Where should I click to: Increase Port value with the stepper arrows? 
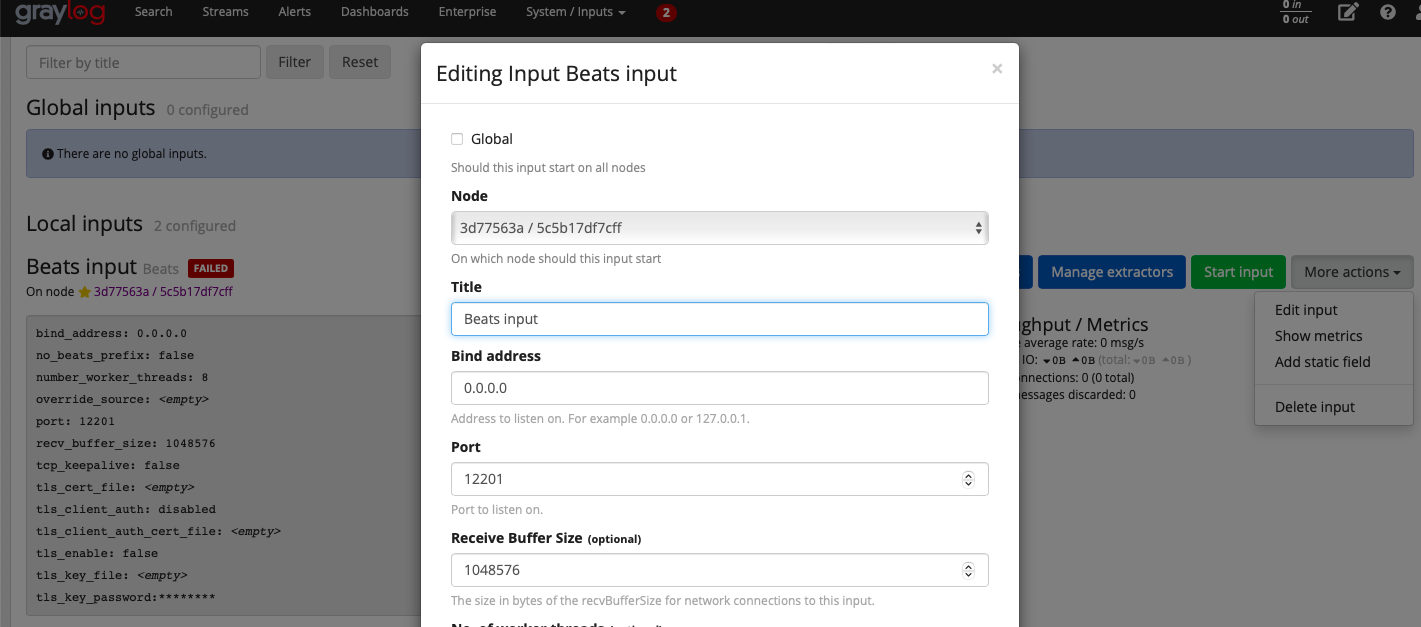[x=968, y=479]
